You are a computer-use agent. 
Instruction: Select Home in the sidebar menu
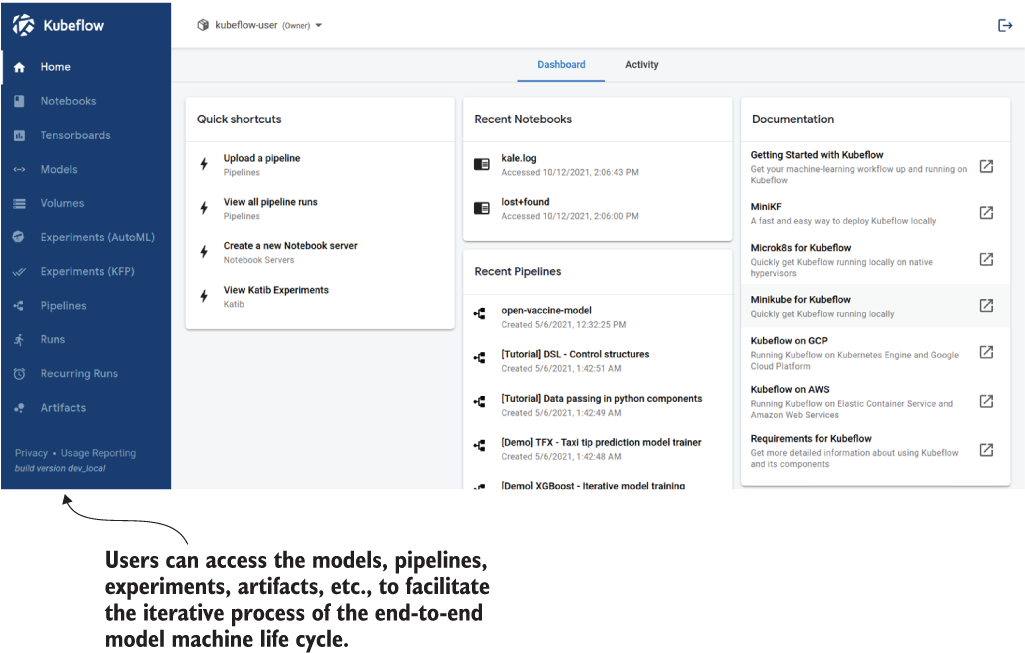(x=86, y=67)
